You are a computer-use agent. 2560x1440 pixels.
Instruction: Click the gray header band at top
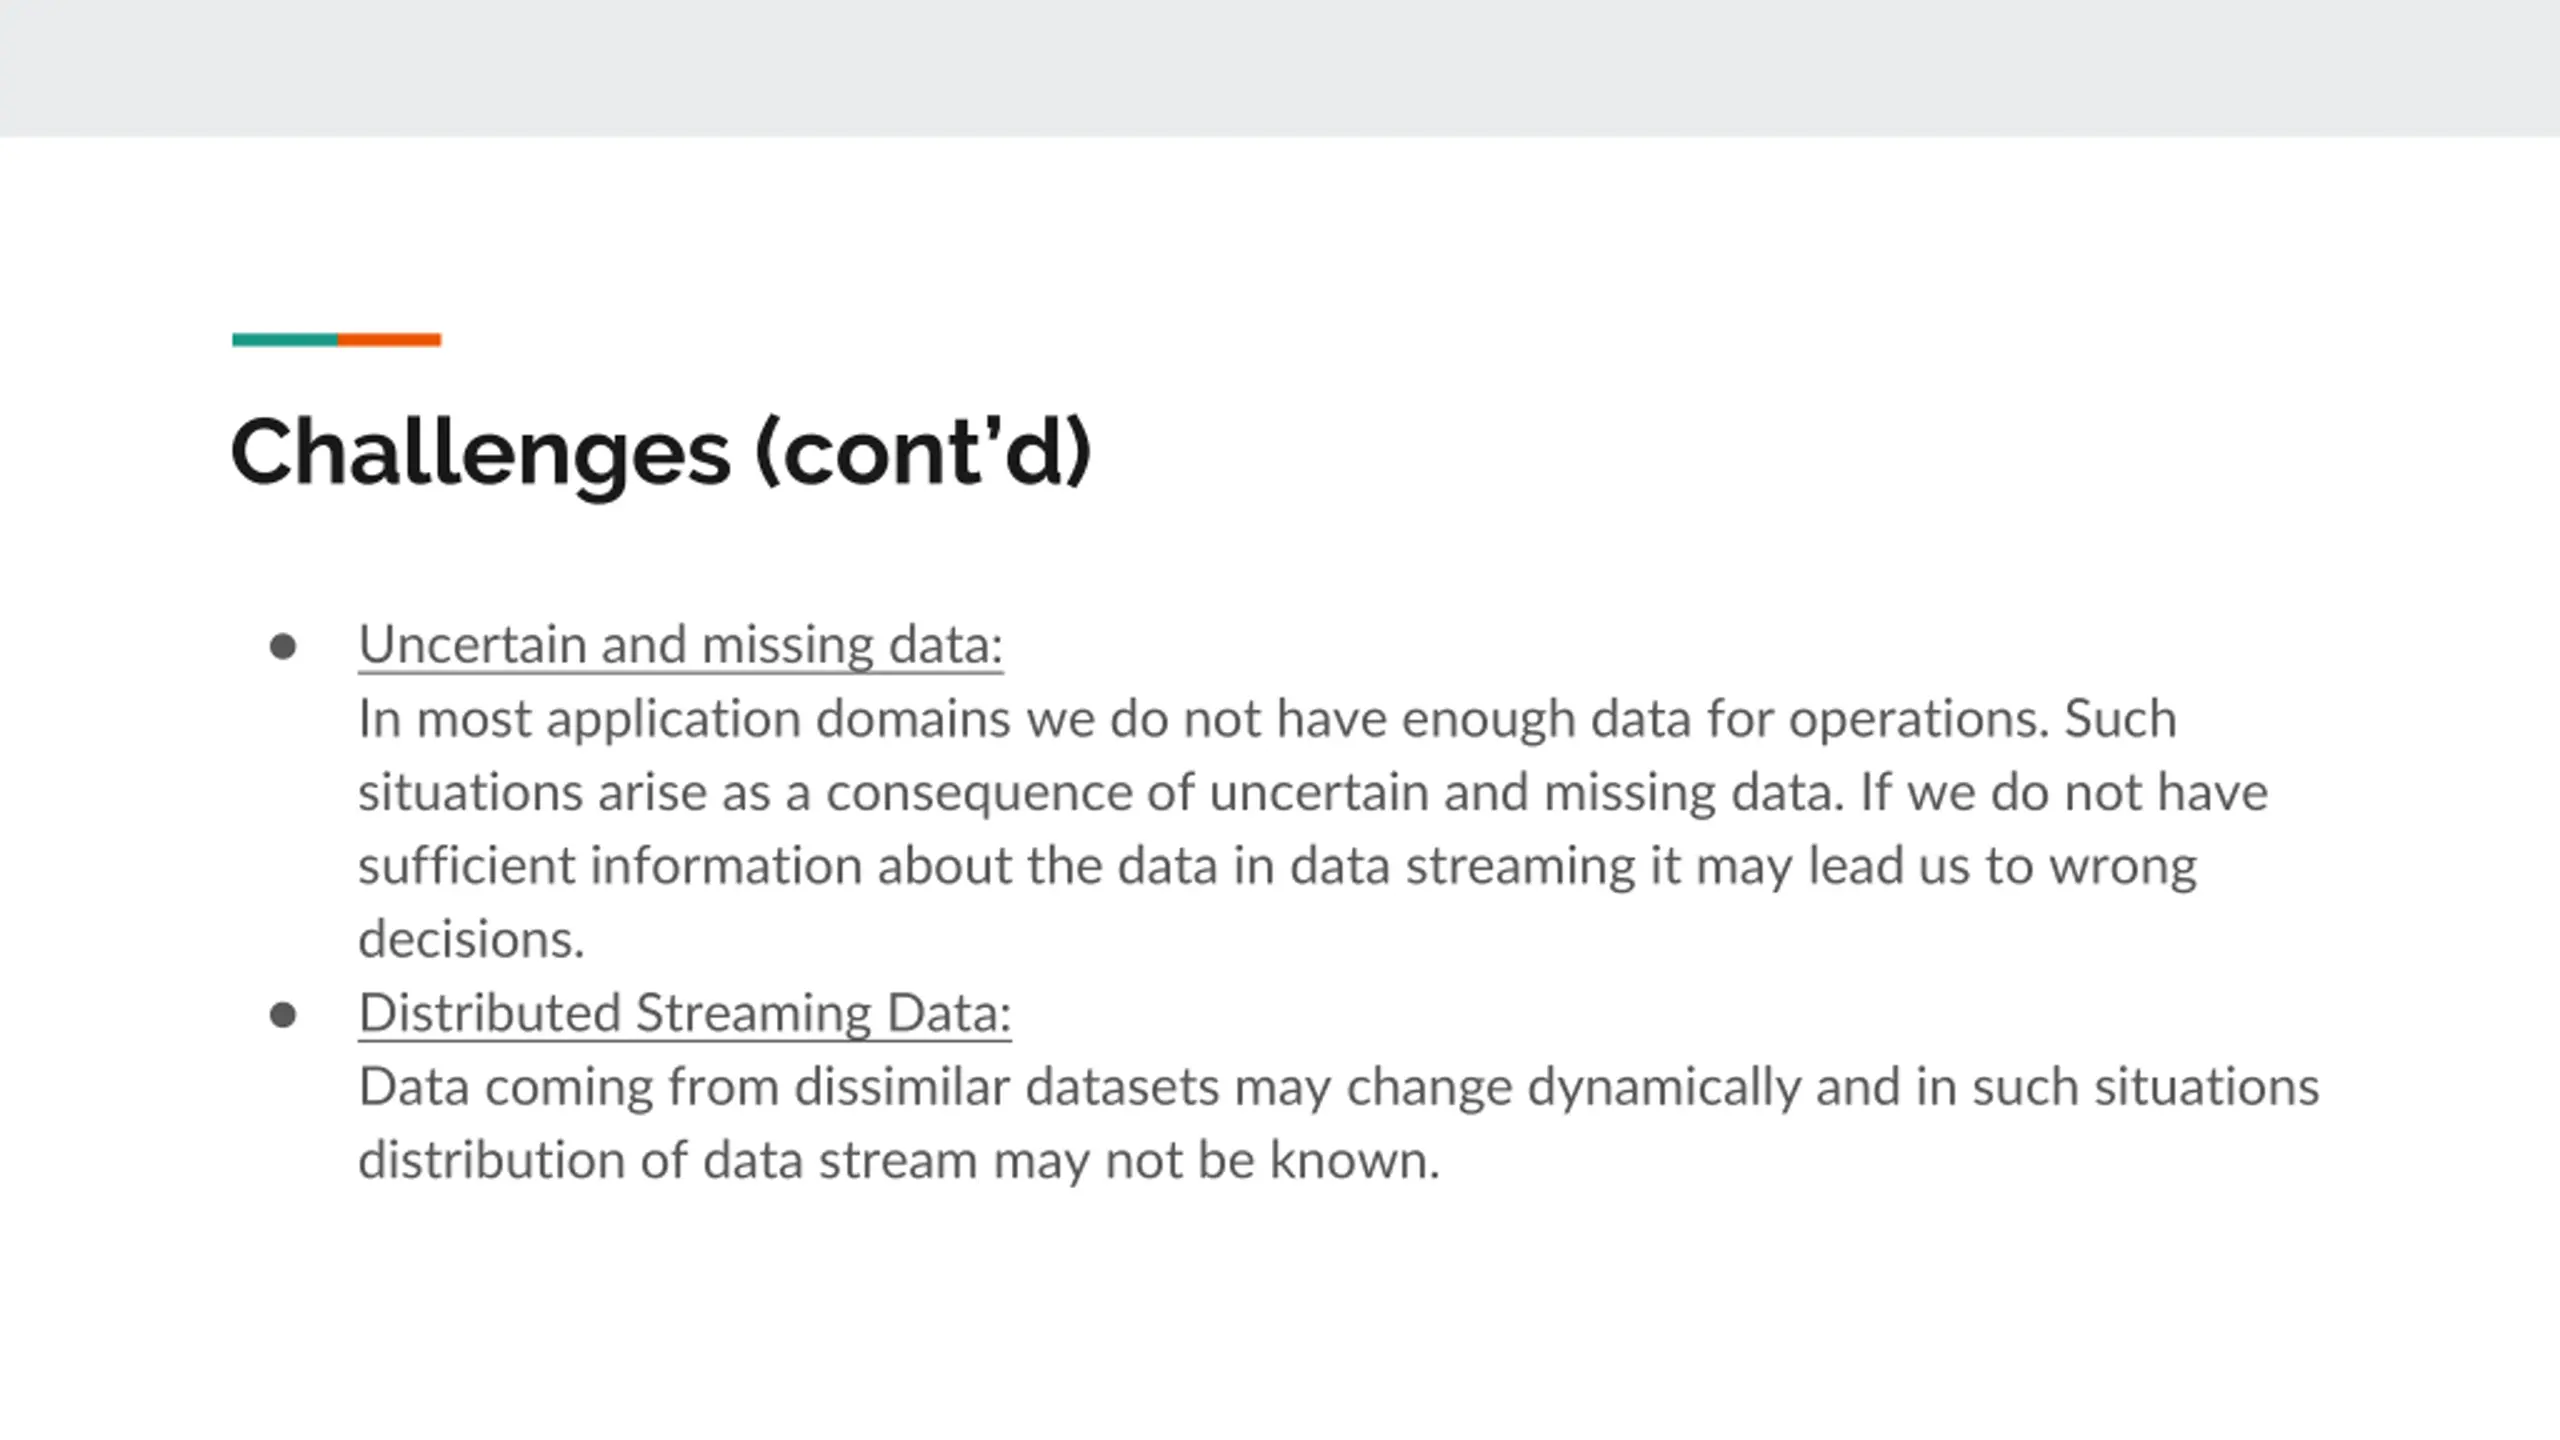(x=1280, y=68)
